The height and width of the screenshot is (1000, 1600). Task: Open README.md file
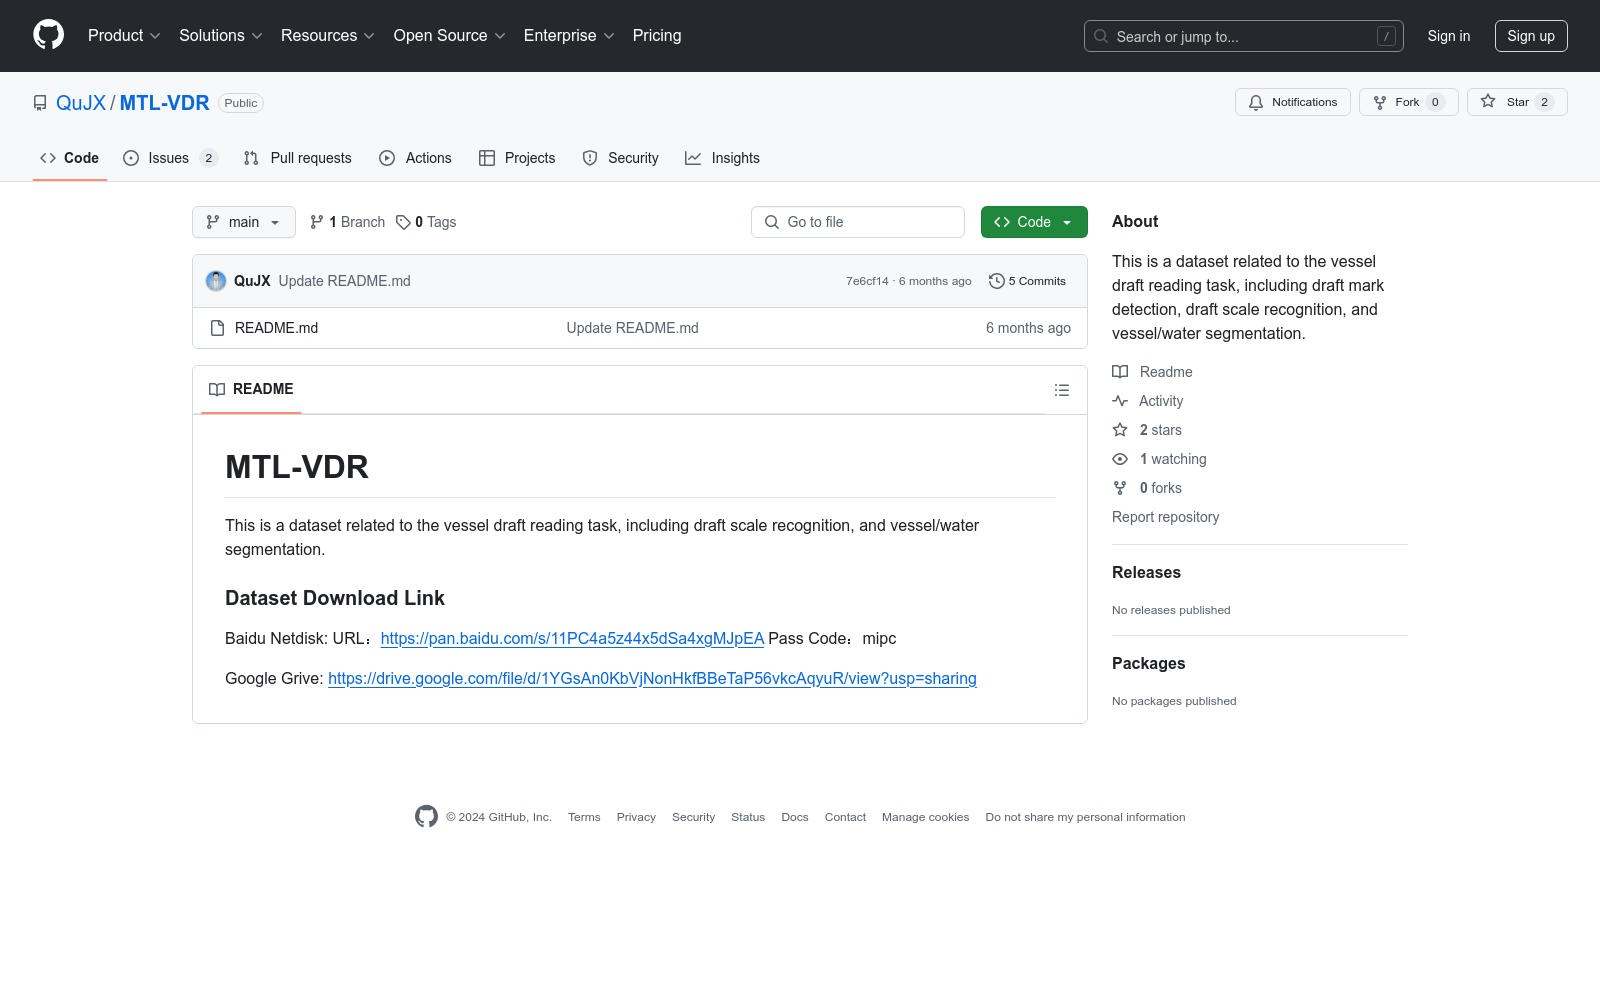tap(276, 328)
